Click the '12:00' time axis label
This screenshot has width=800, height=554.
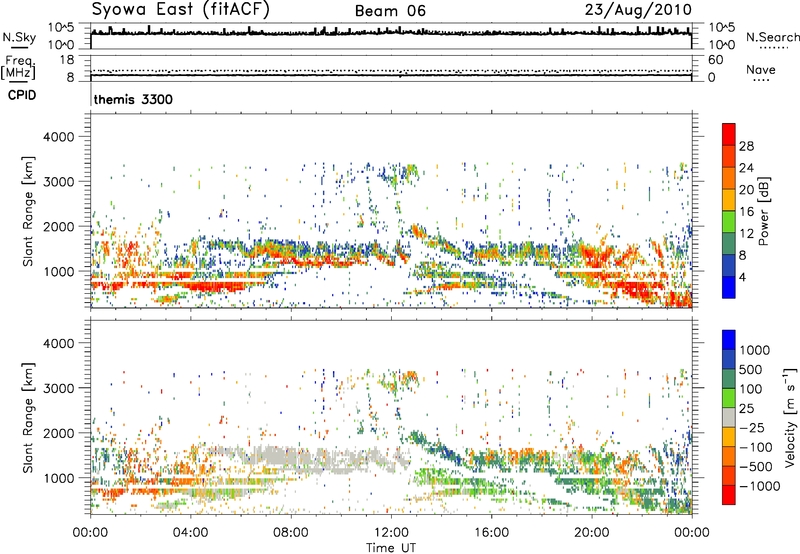tap(391, 533)
